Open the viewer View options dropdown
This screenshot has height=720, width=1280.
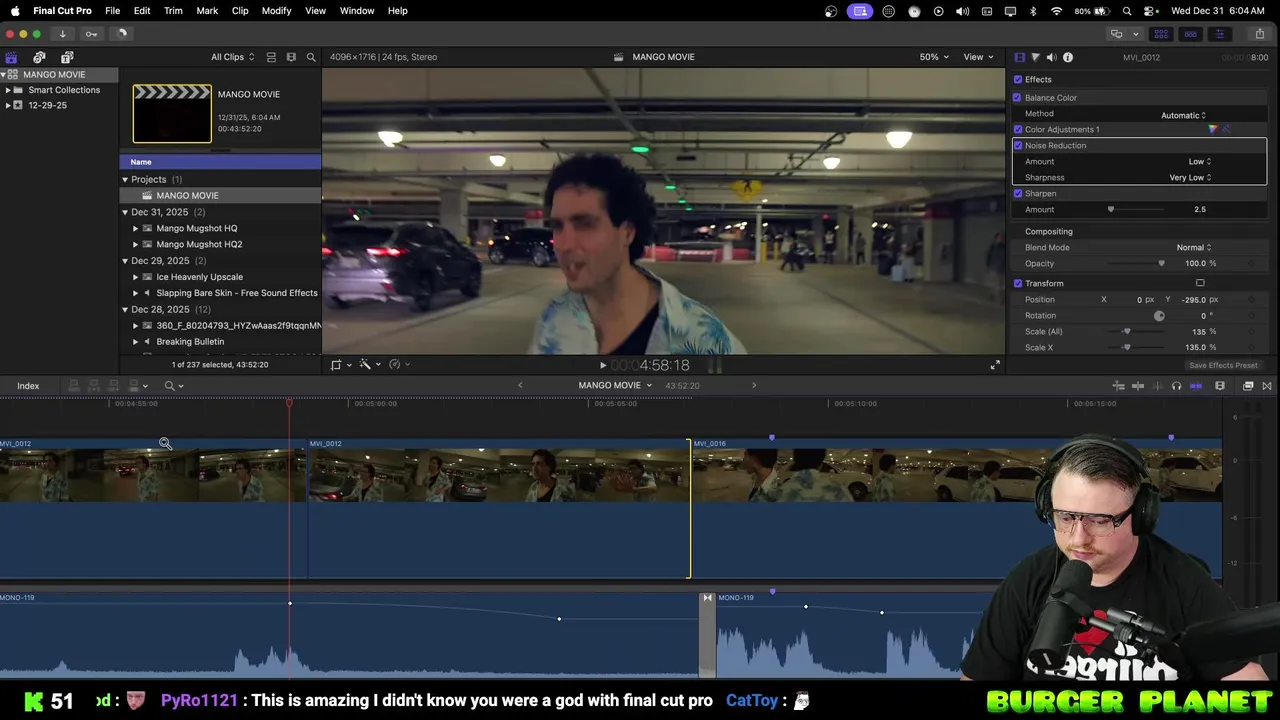[x=978, y=57]
